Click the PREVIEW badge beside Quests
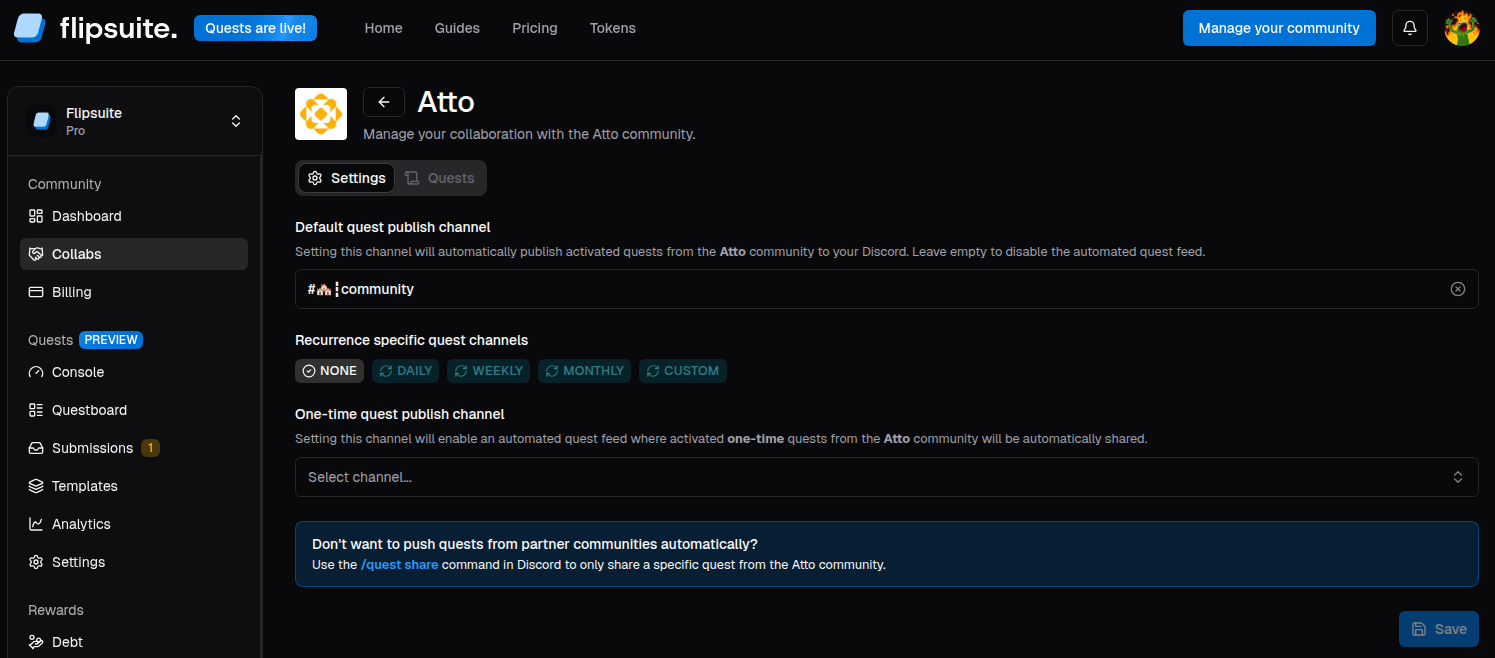1495x658 pixels. pos(111,340)
